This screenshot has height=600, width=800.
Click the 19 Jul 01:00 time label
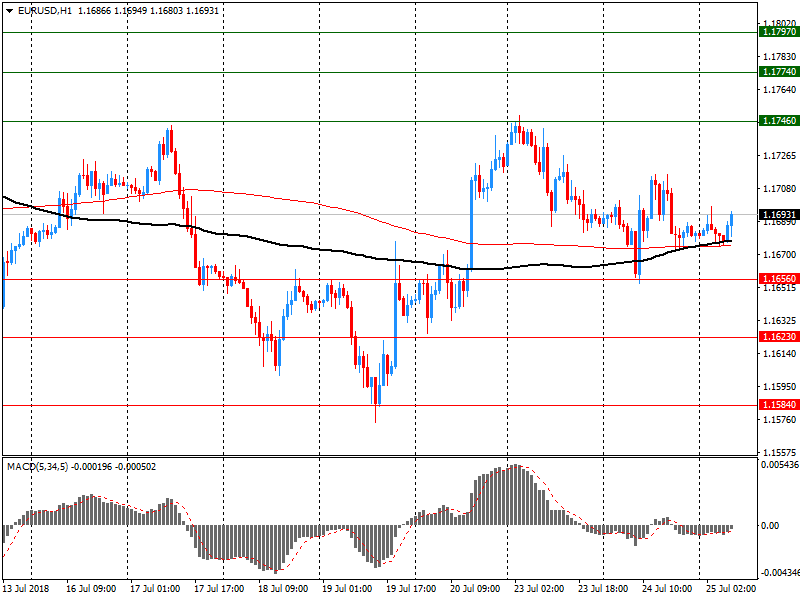pos(347,589)
